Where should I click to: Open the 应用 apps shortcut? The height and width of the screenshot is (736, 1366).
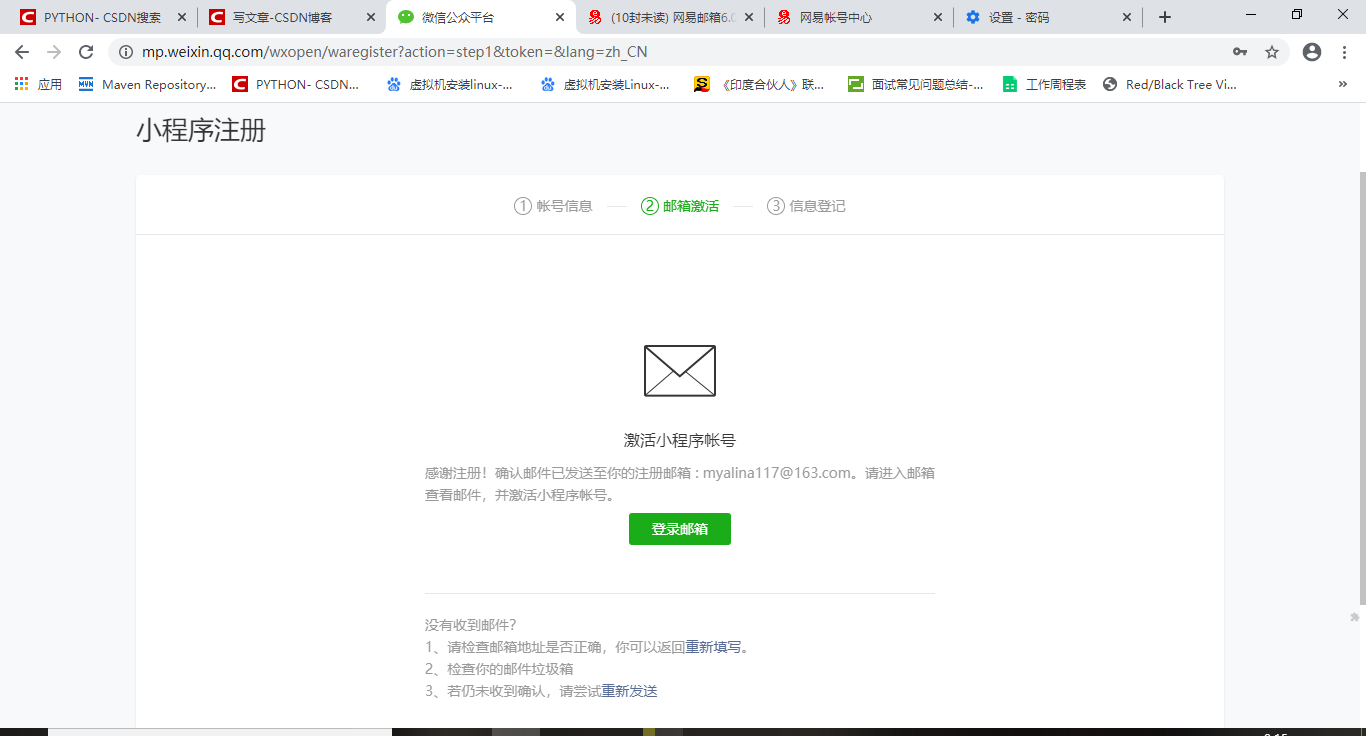(x=38, y=85)
